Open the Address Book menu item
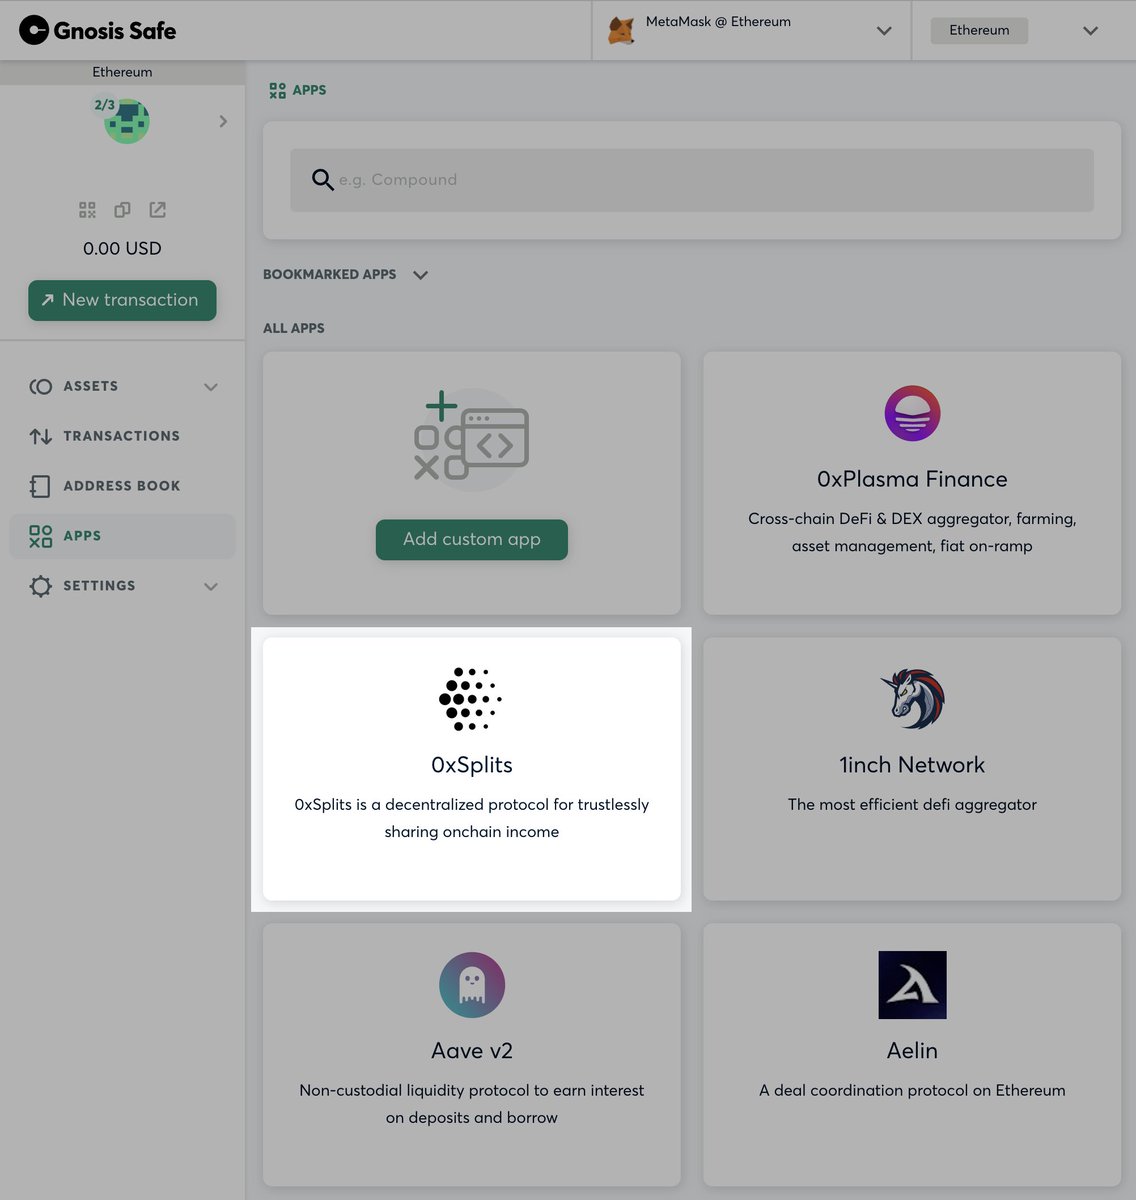This screenshot has width=1136, height=1200. point(123,486)
